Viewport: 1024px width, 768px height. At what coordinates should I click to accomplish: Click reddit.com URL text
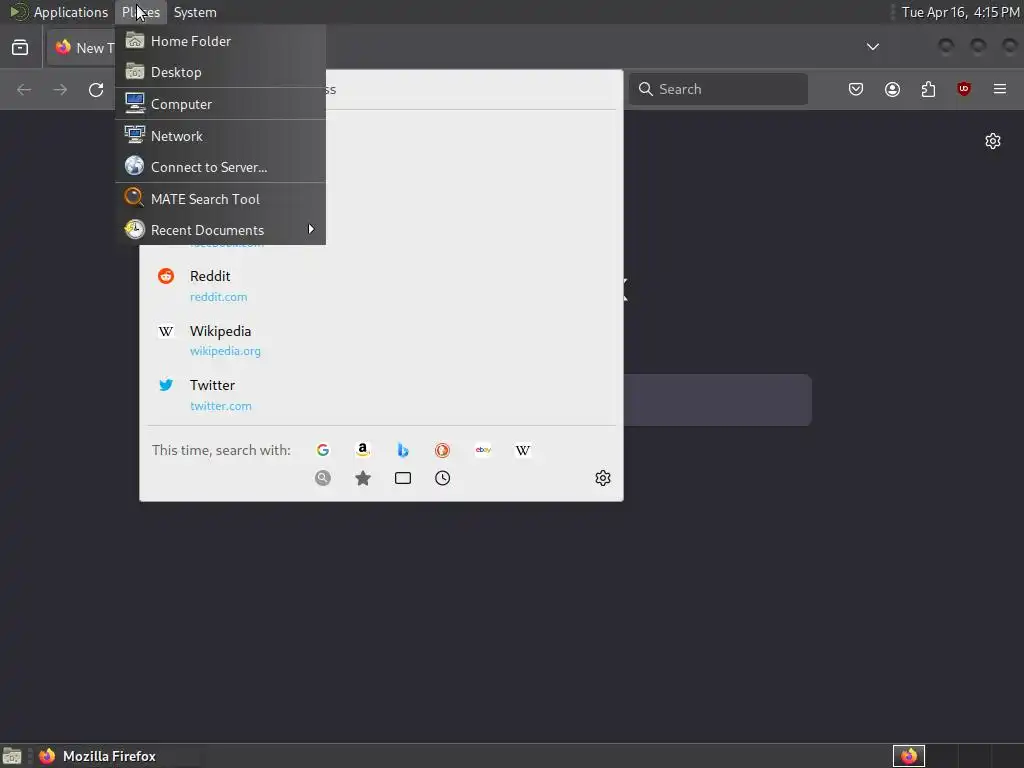coord(218,296)
